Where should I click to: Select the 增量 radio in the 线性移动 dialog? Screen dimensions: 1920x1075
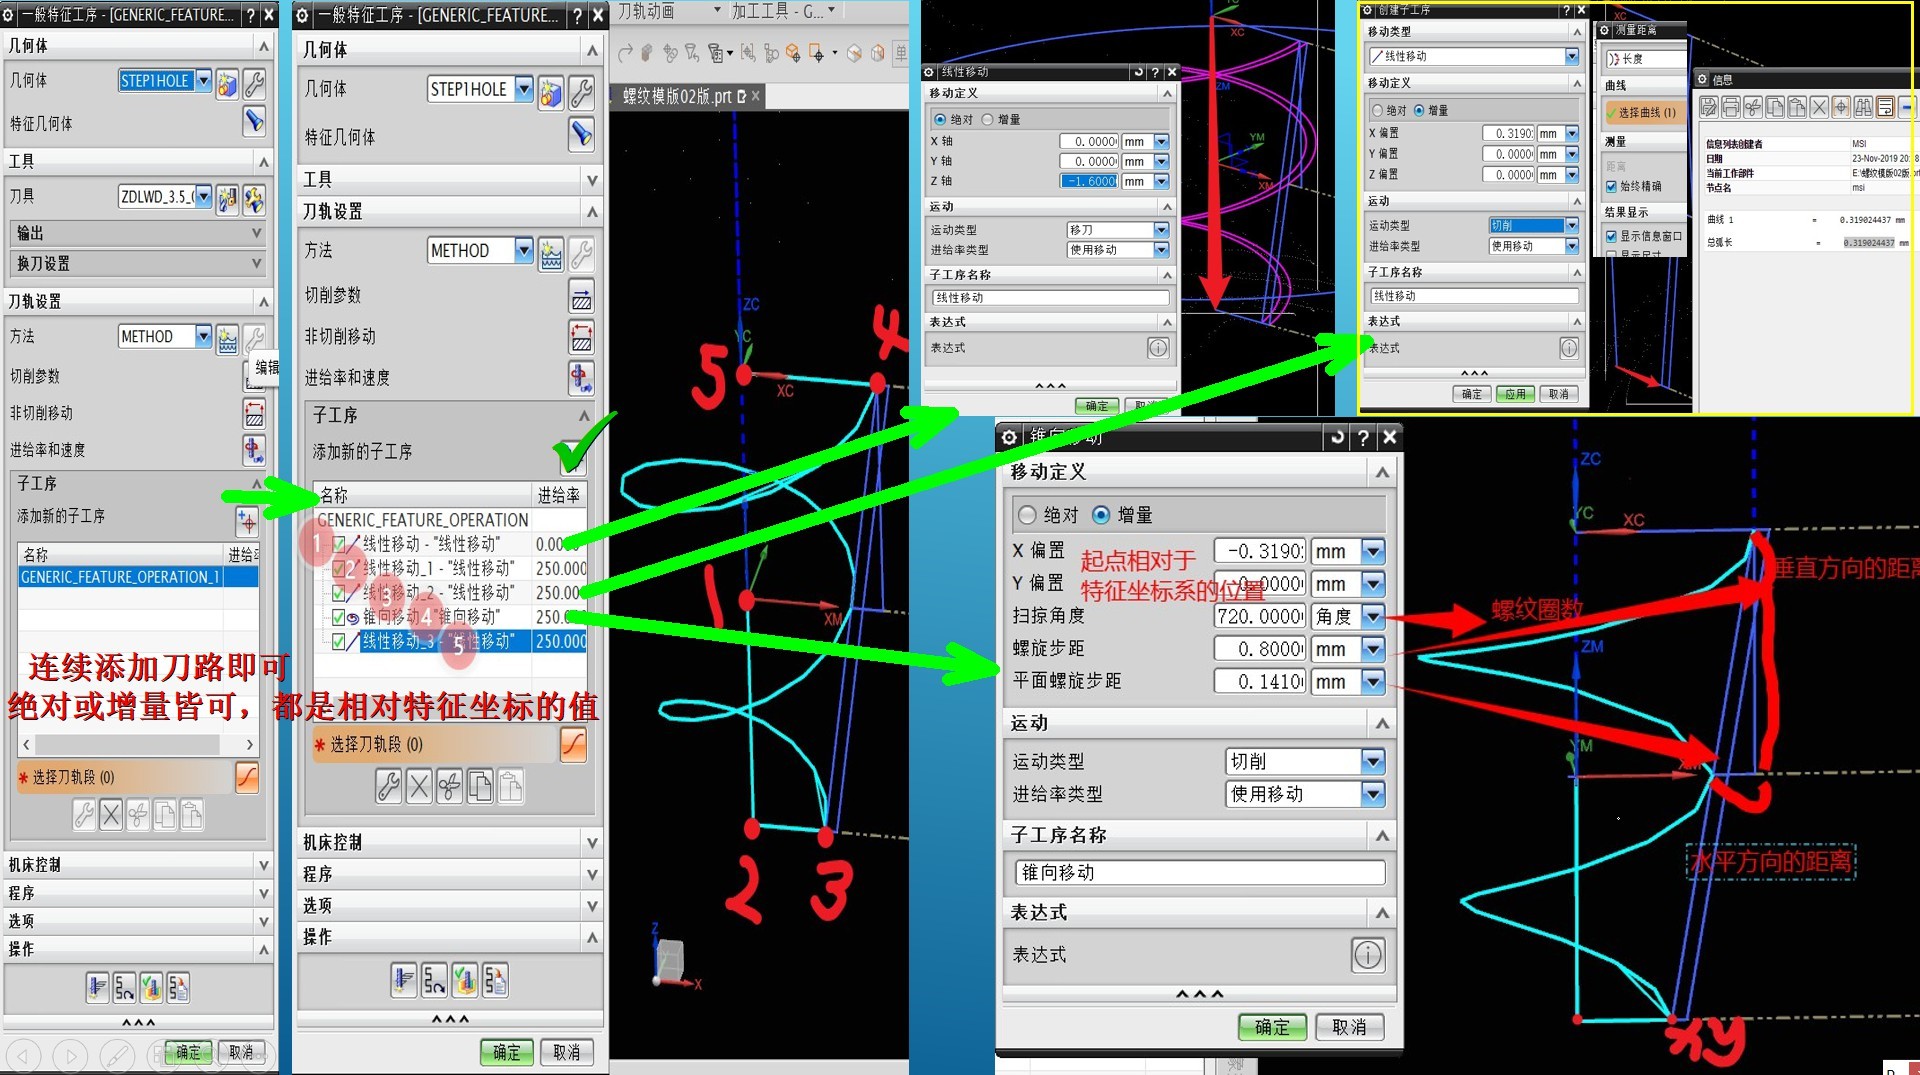pyautogui.click(x=987, y=119)
